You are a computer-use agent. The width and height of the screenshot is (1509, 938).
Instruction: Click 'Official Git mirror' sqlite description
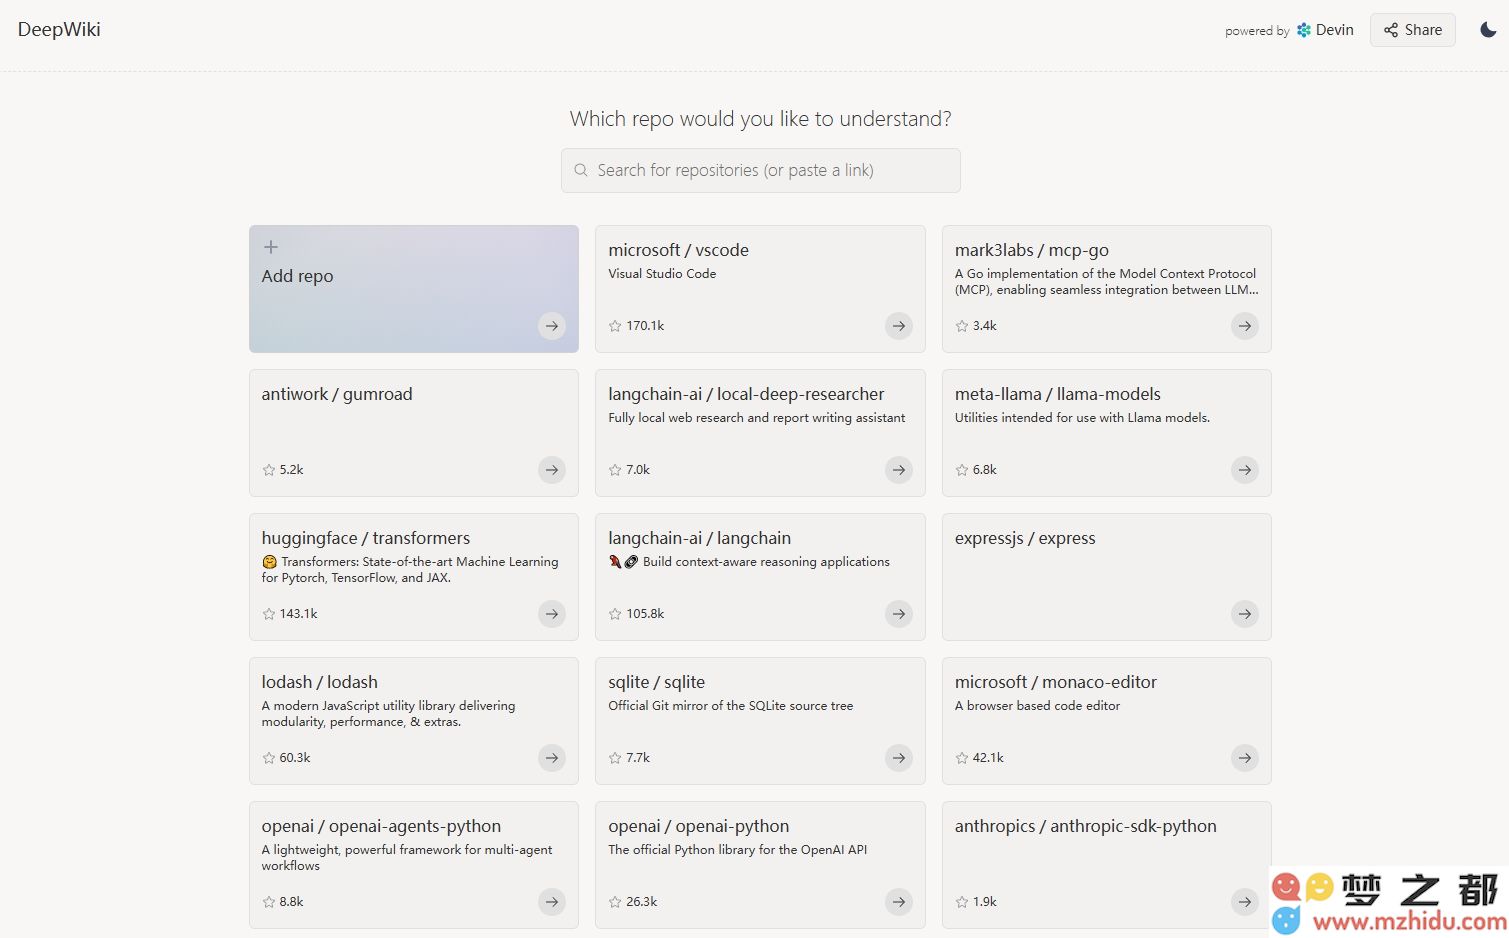coord(730,706)
